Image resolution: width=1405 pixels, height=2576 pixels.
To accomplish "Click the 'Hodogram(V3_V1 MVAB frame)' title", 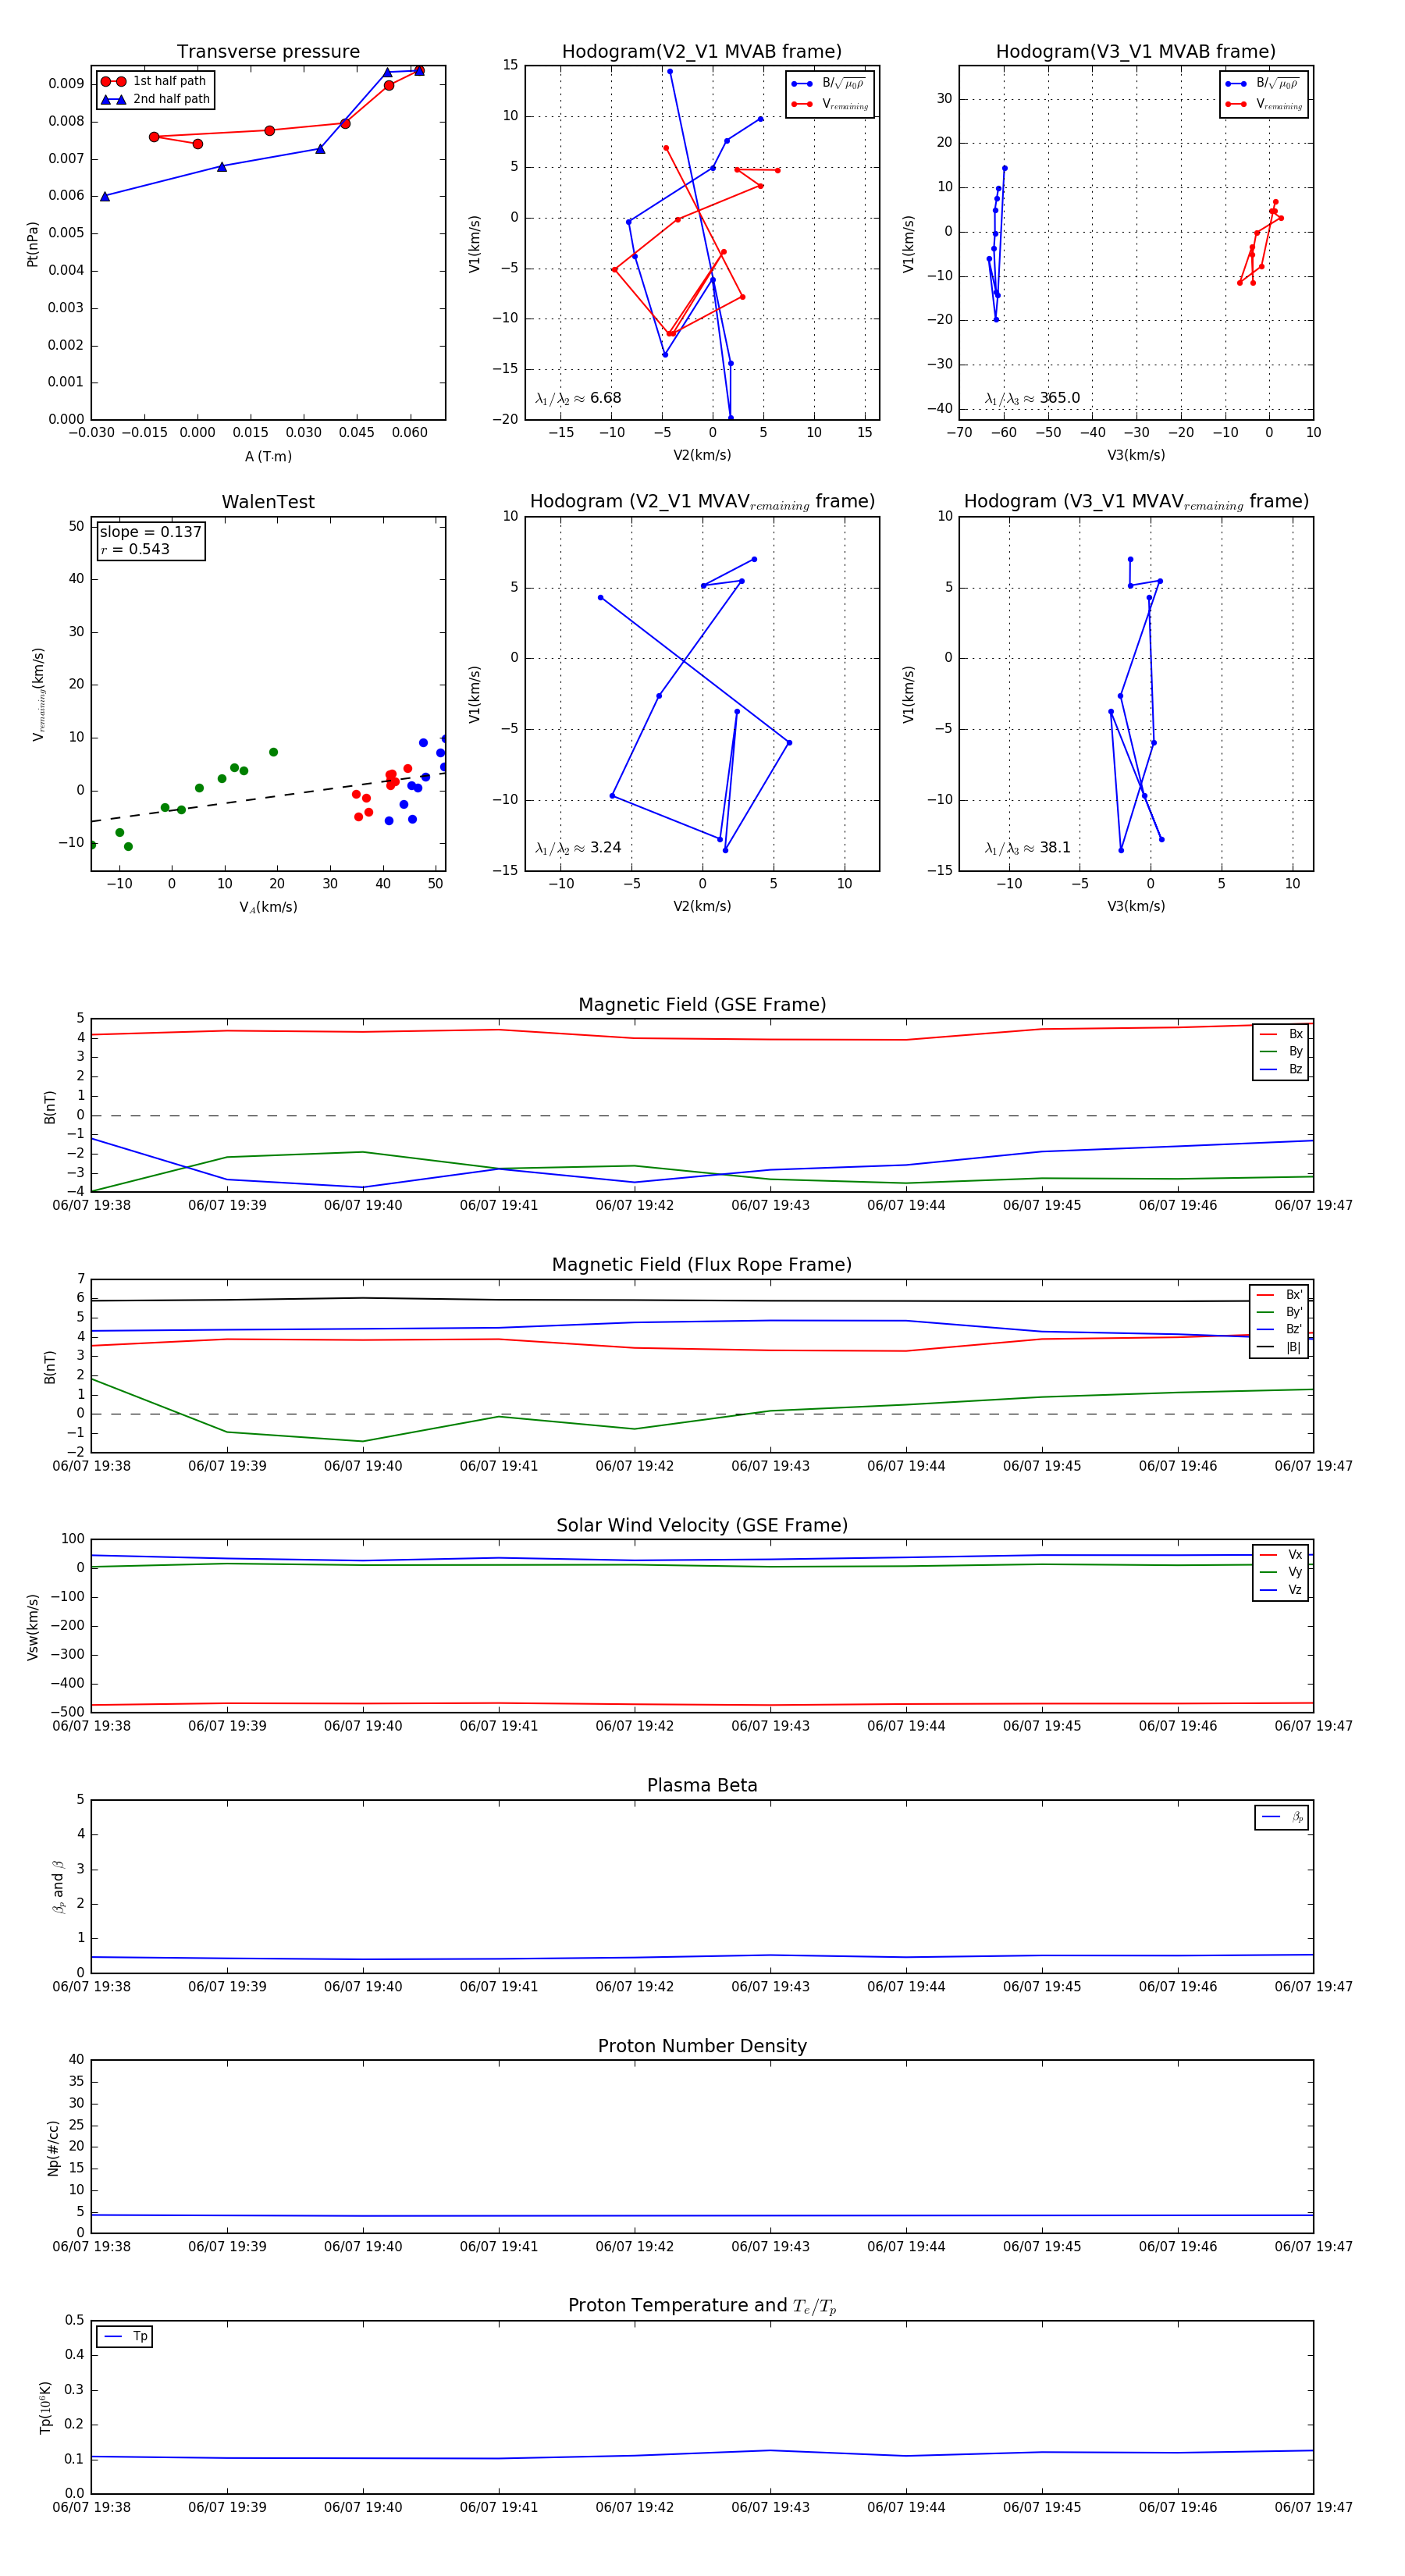I will tap(1136, 52).
